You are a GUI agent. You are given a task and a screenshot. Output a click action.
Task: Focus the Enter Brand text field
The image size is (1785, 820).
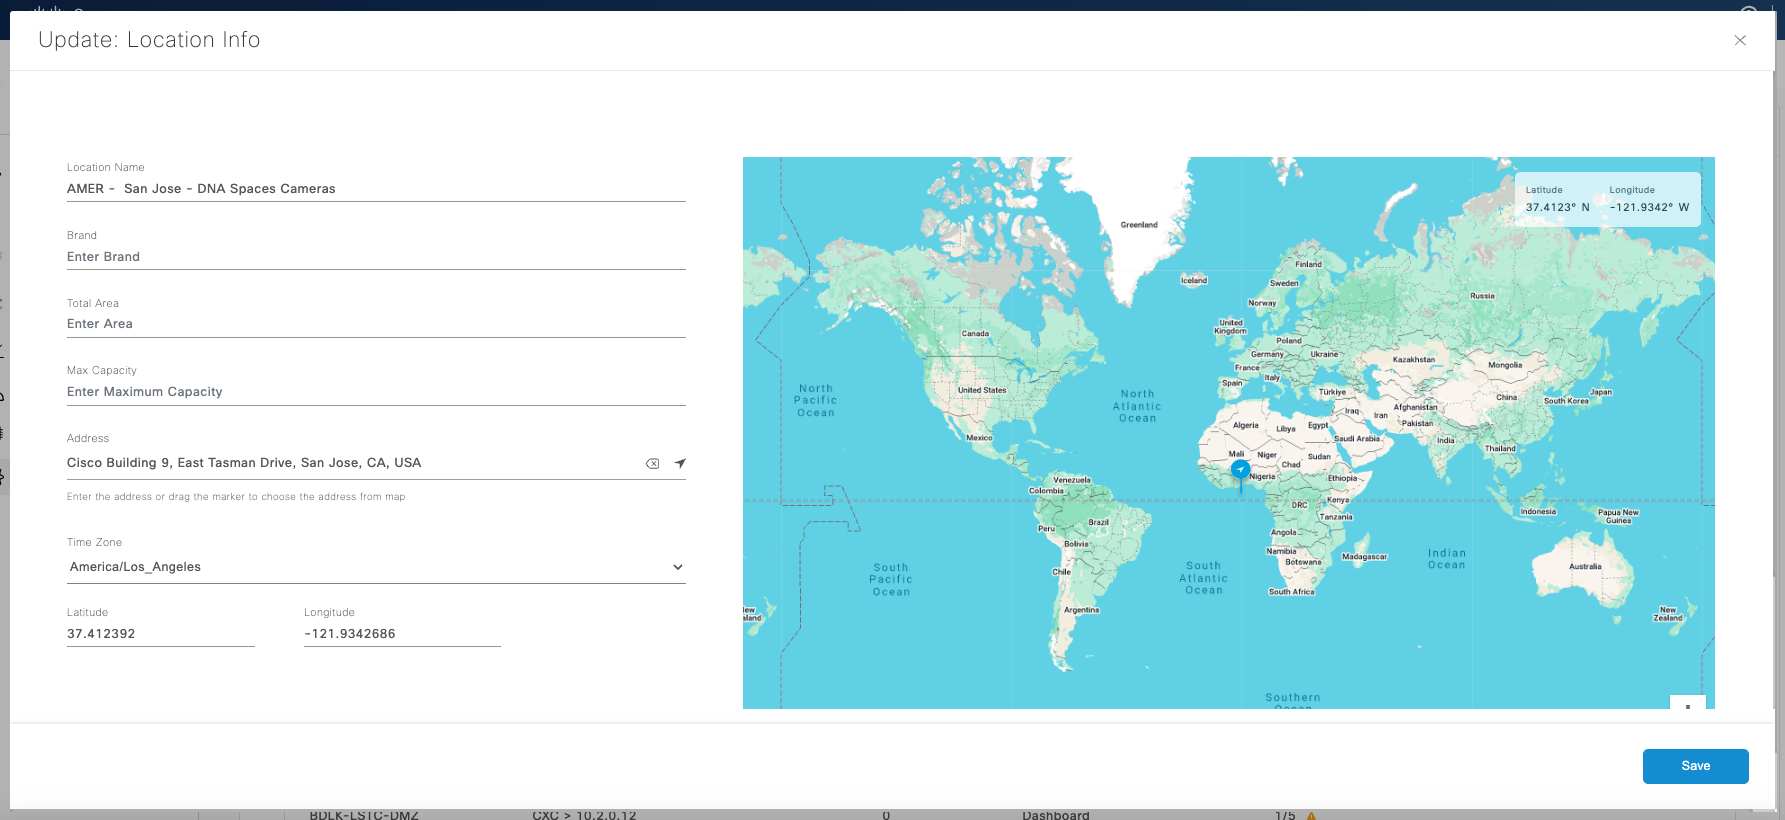point(375,257)
